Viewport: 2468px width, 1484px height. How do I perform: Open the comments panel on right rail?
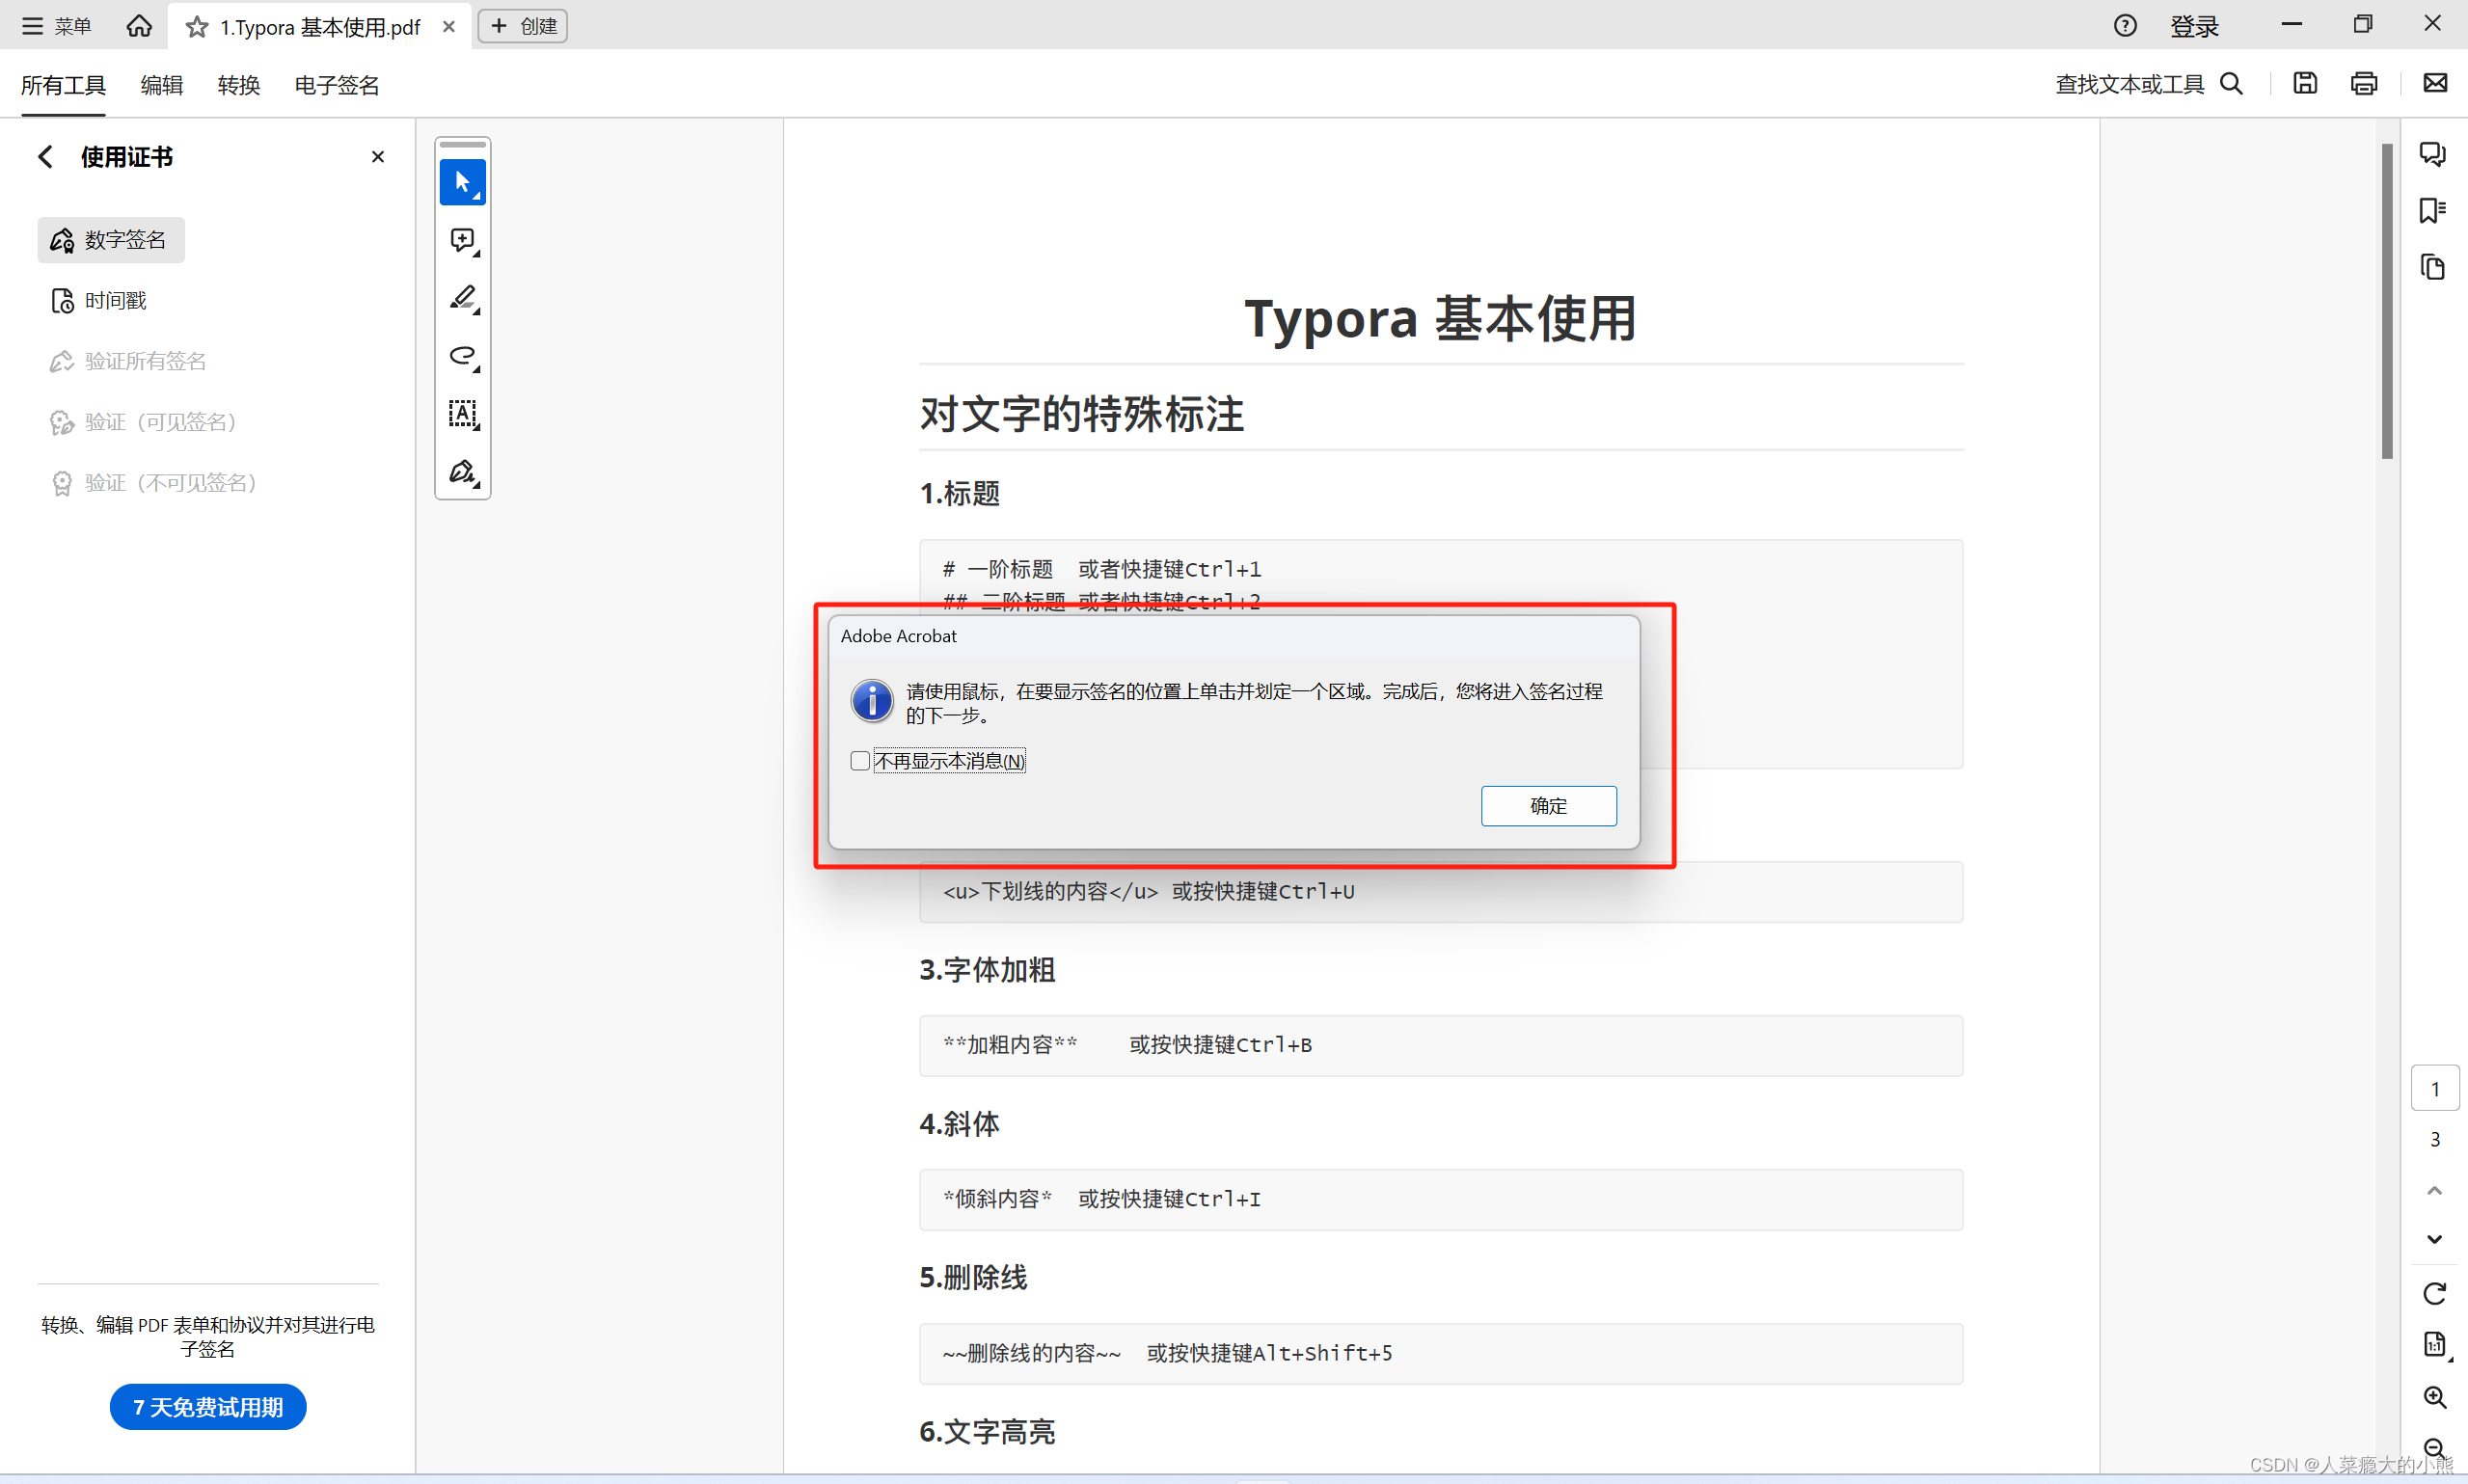click(2432, 154)
